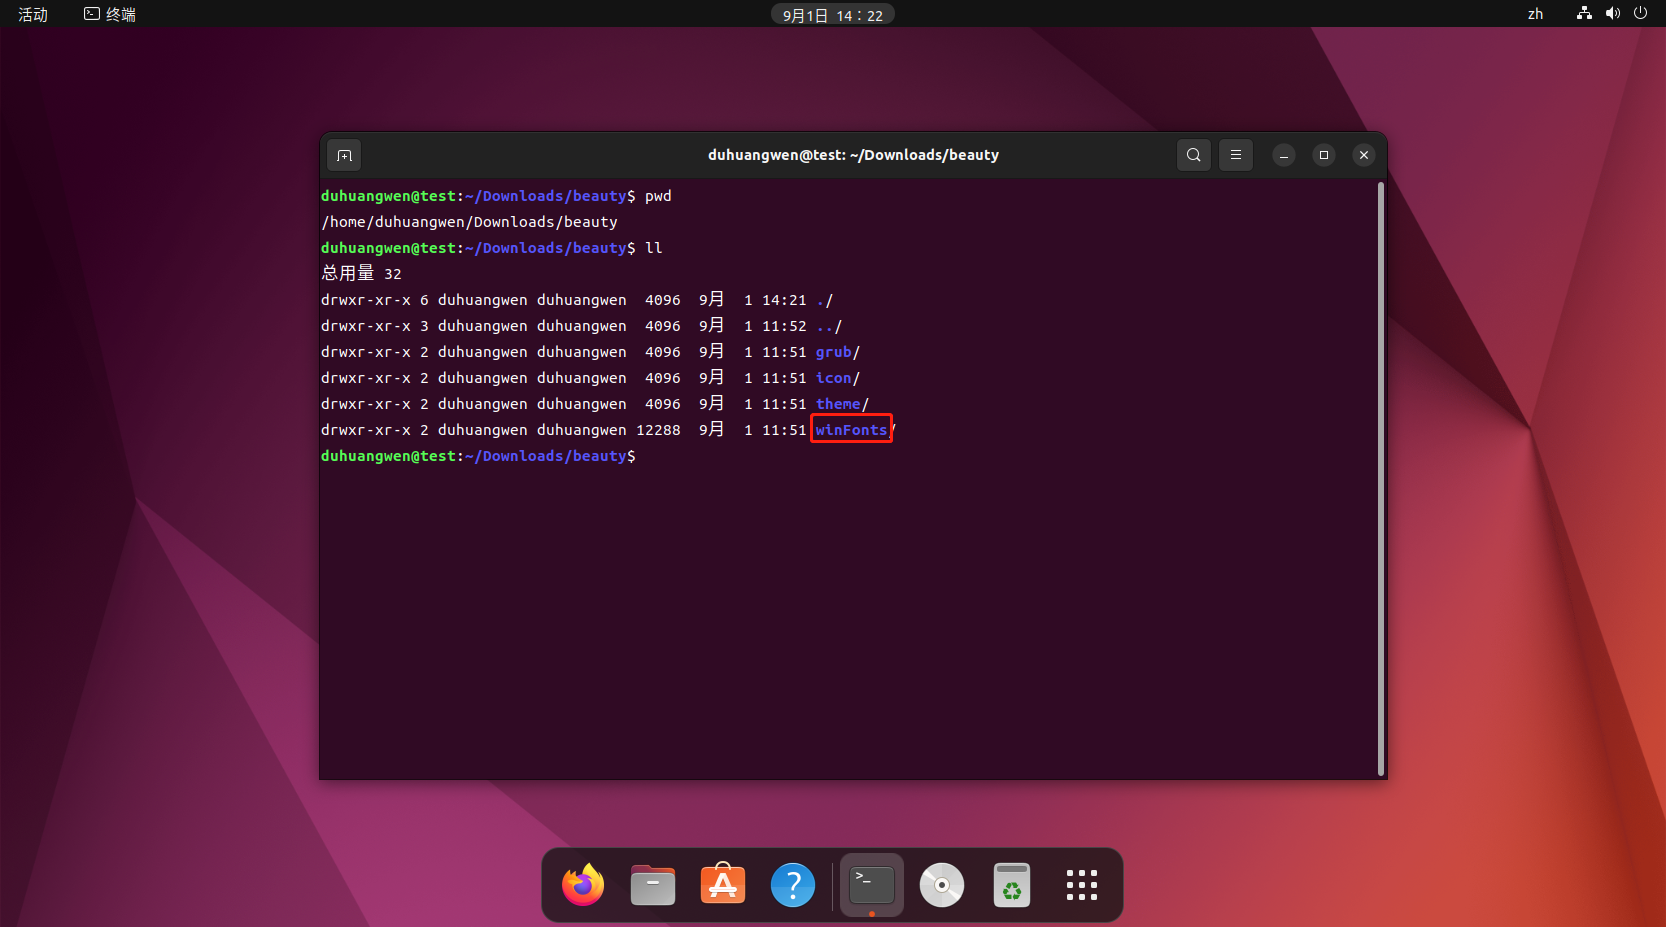Viewport: 1666px width, 927px height.
Task: Open the clock and calendar panel
Action: (x=833, y=15)
